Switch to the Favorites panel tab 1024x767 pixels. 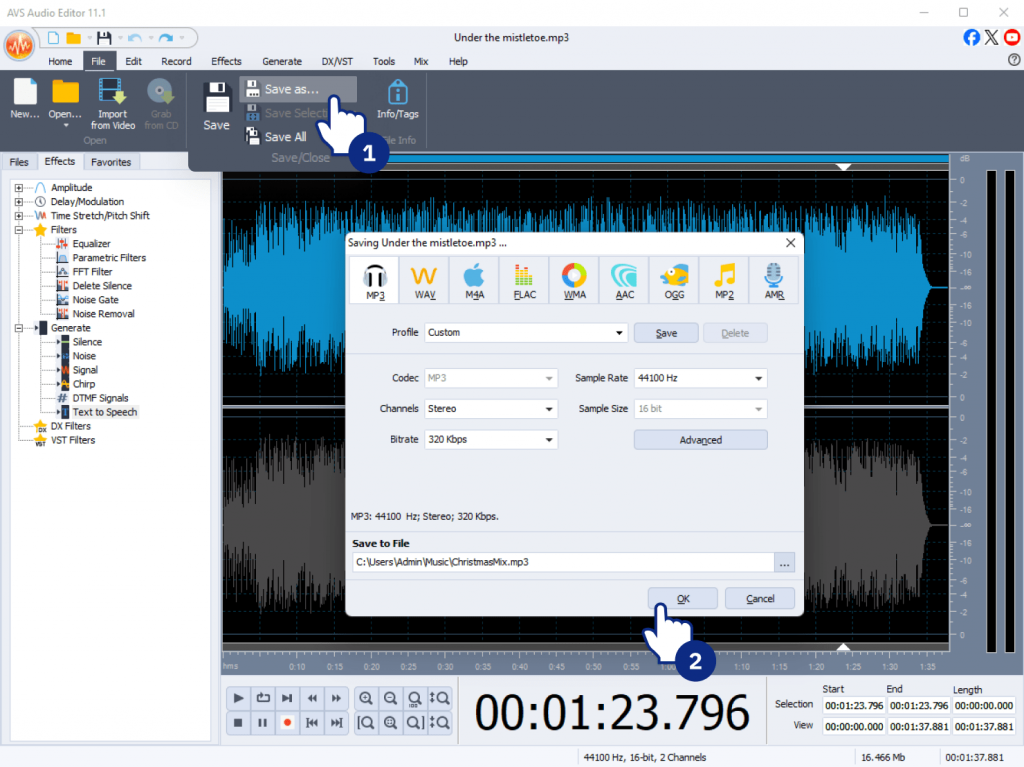pos(110,162)
